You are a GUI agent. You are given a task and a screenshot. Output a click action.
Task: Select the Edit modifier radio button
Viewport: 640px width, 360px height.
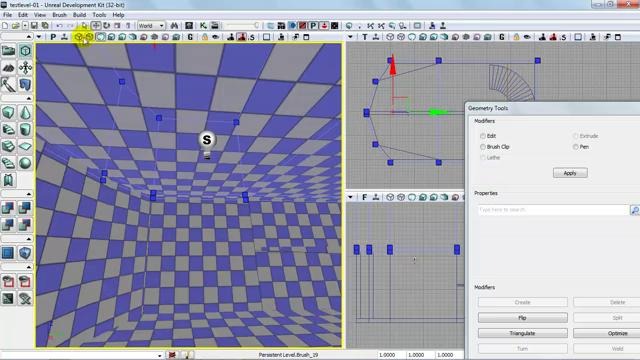483,136
